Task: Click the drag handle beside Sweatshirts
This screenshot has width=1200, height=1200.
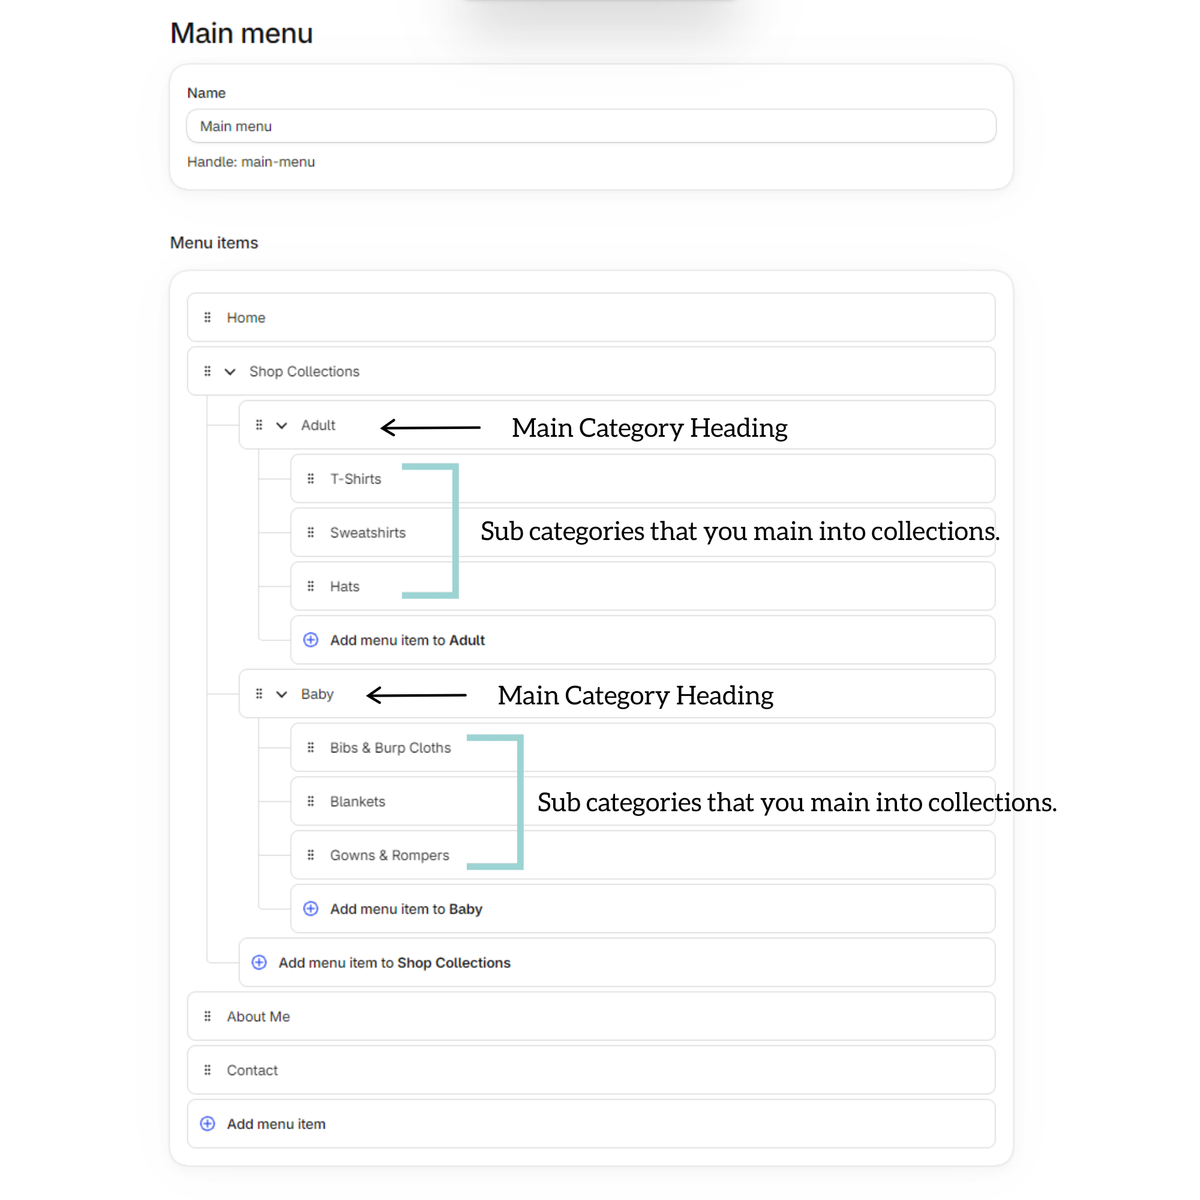Action: [311, 532]
